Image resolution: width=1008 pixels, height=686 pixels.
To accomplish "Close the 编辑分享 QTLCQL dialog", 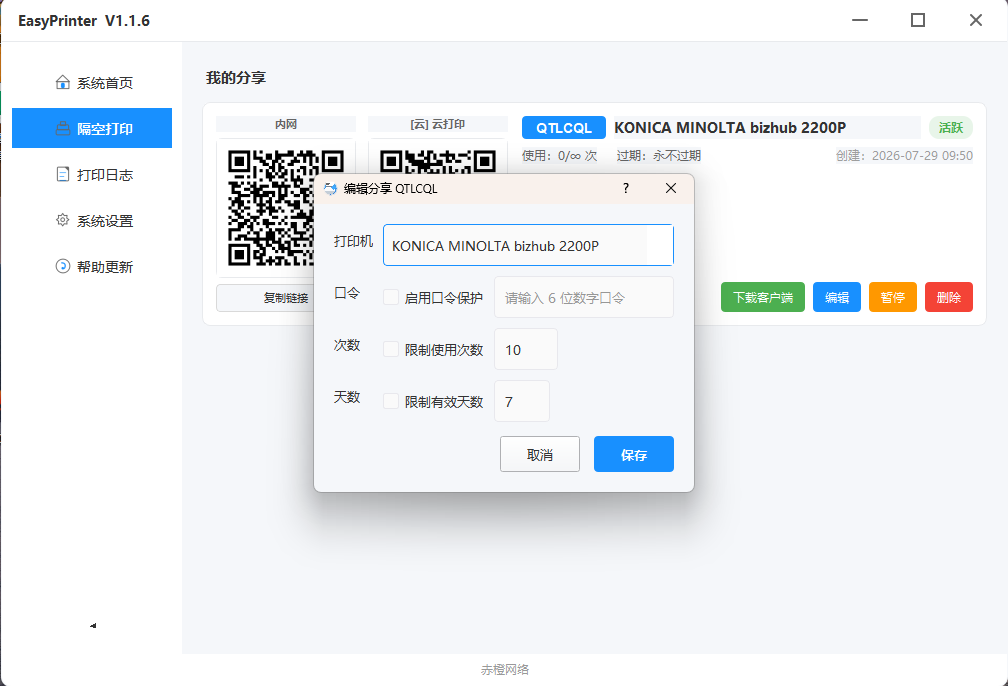I will click(670, 188).
